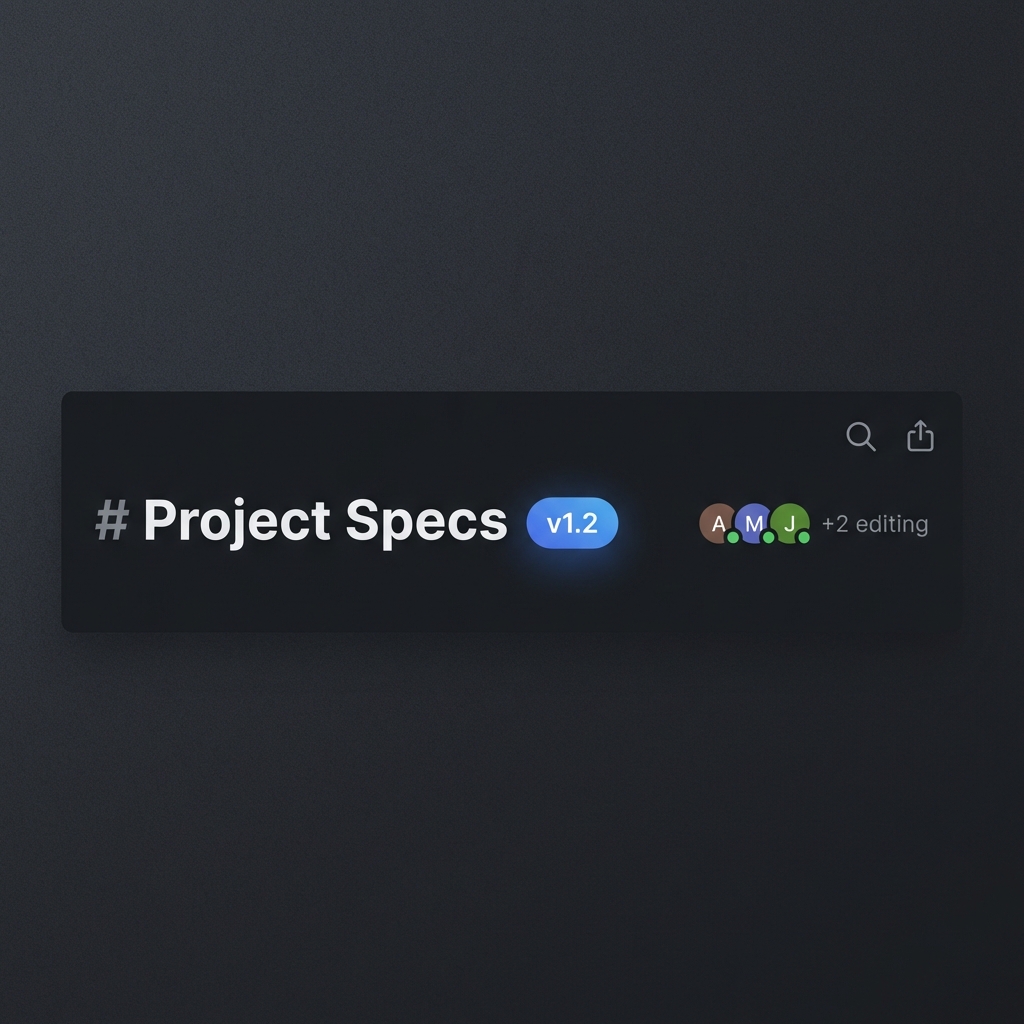Click the green presence dot on avatar J

click(x=804, y=537)
